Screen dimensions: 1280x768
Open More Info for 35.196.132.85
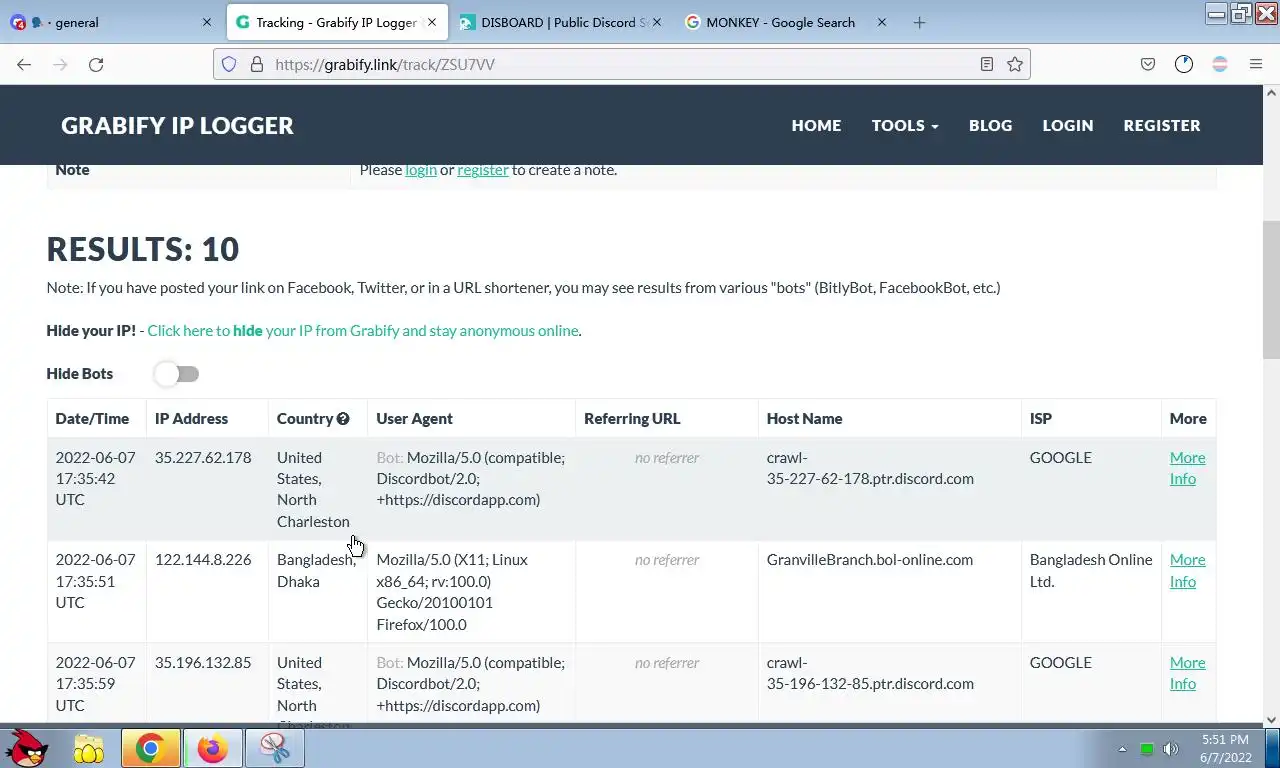(1187, 673)
